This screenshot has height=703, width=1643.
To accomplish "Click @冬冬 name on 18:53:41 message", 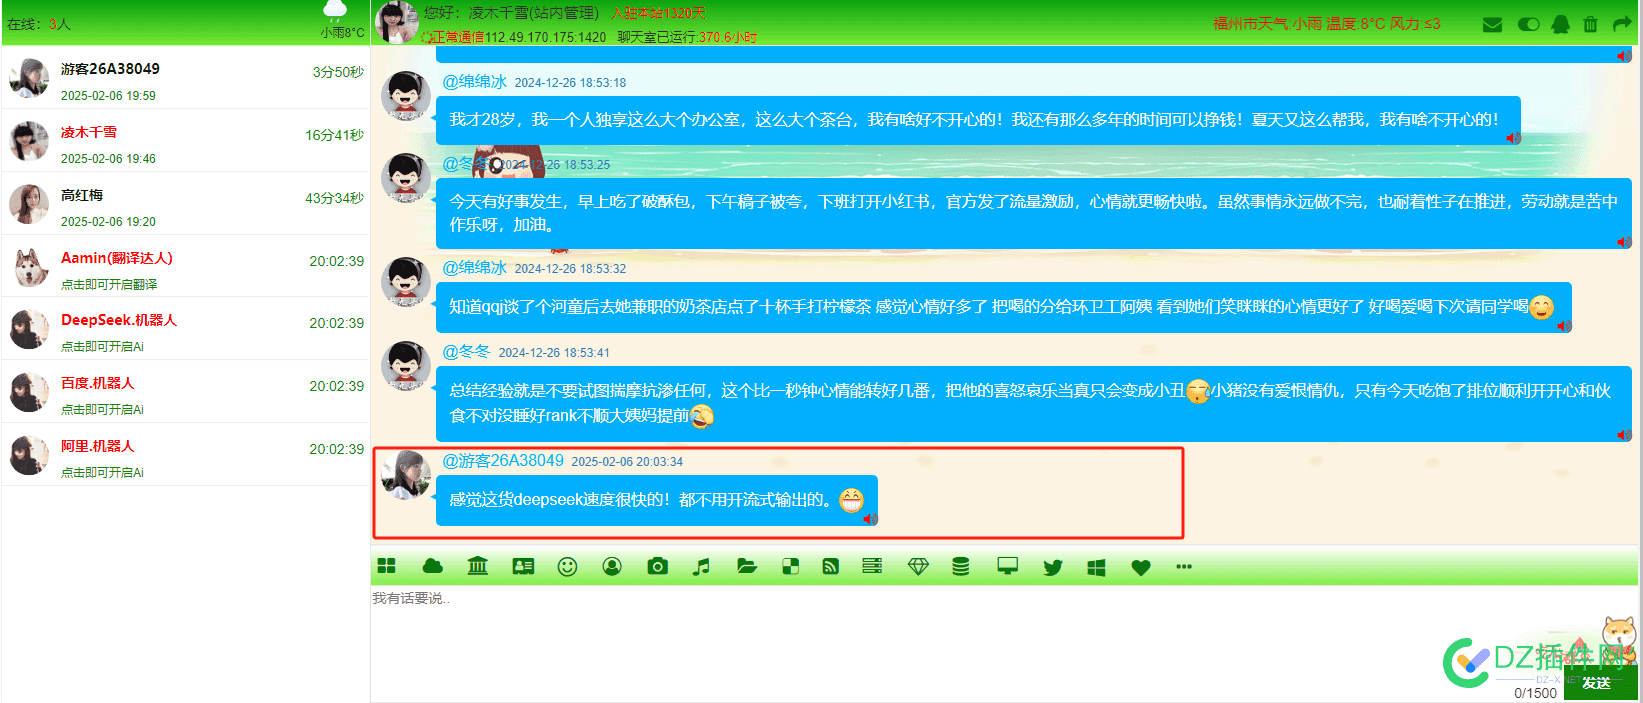I will coord(467,352).
